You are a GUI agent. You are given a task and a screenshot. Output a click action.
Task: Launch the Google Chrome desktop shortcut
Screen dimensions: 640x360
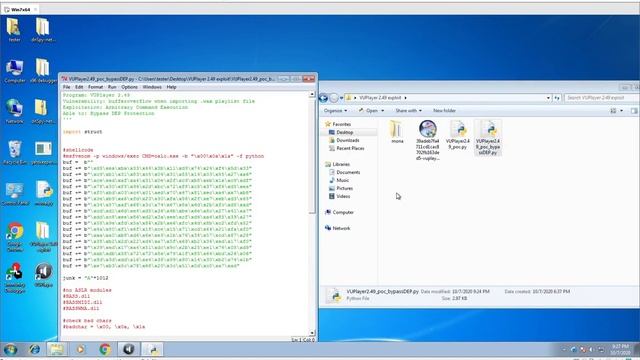[15, 236]
